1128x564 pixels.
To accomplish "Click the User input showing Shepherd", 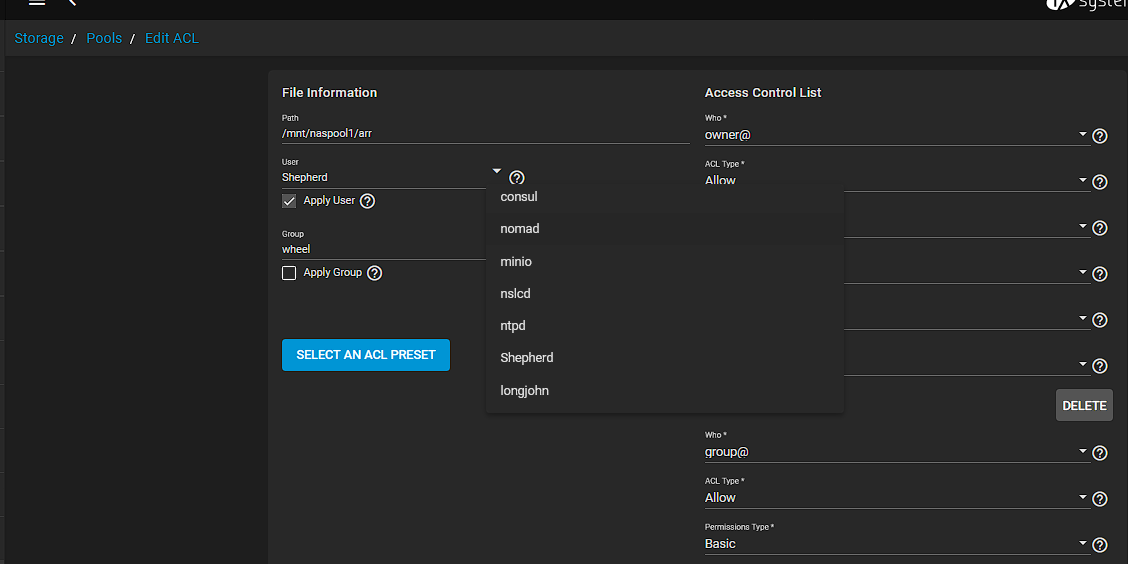I will [x=384, y=177].
